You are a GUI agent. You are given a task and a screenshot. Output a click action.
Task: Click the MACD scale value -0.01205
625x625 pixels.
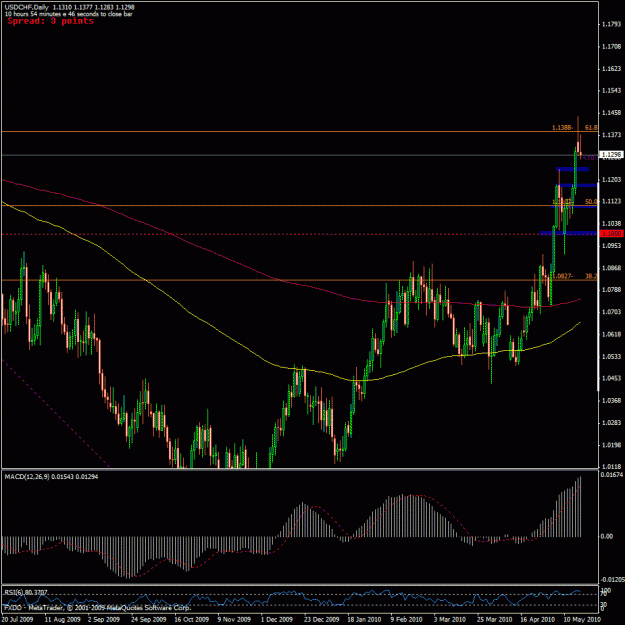pos(612,580)
